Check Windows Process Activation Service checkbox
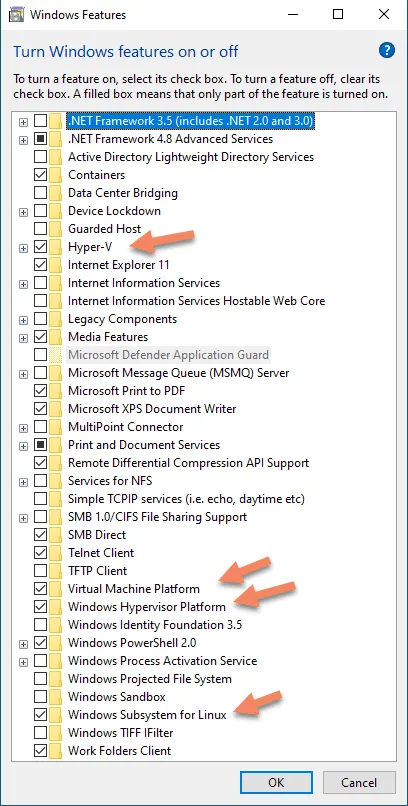 click(x=40, y=661)
